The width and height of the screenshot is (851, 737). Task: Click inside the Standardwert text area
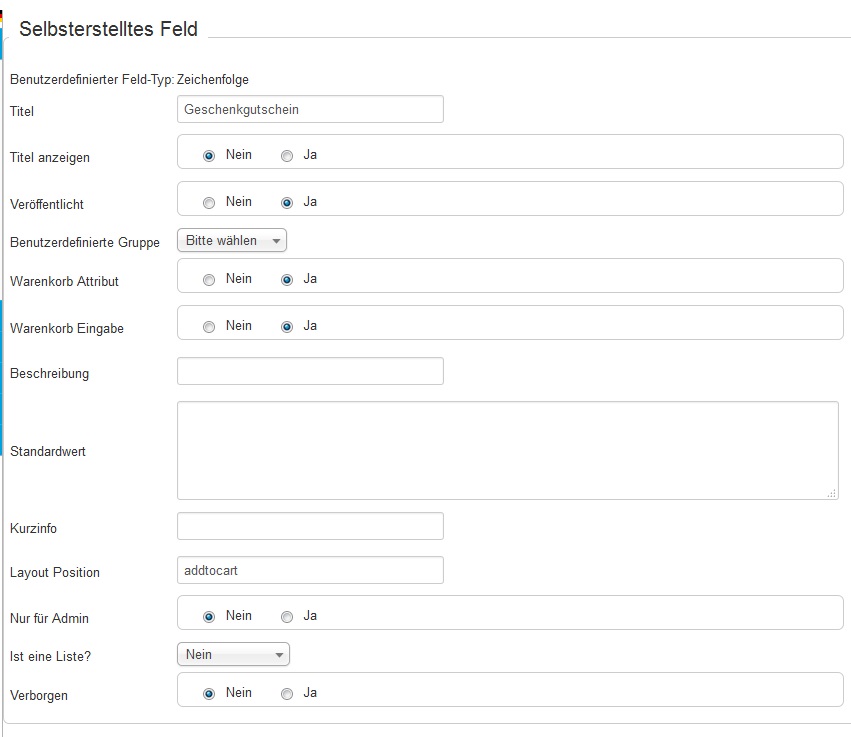coord(507,450)
